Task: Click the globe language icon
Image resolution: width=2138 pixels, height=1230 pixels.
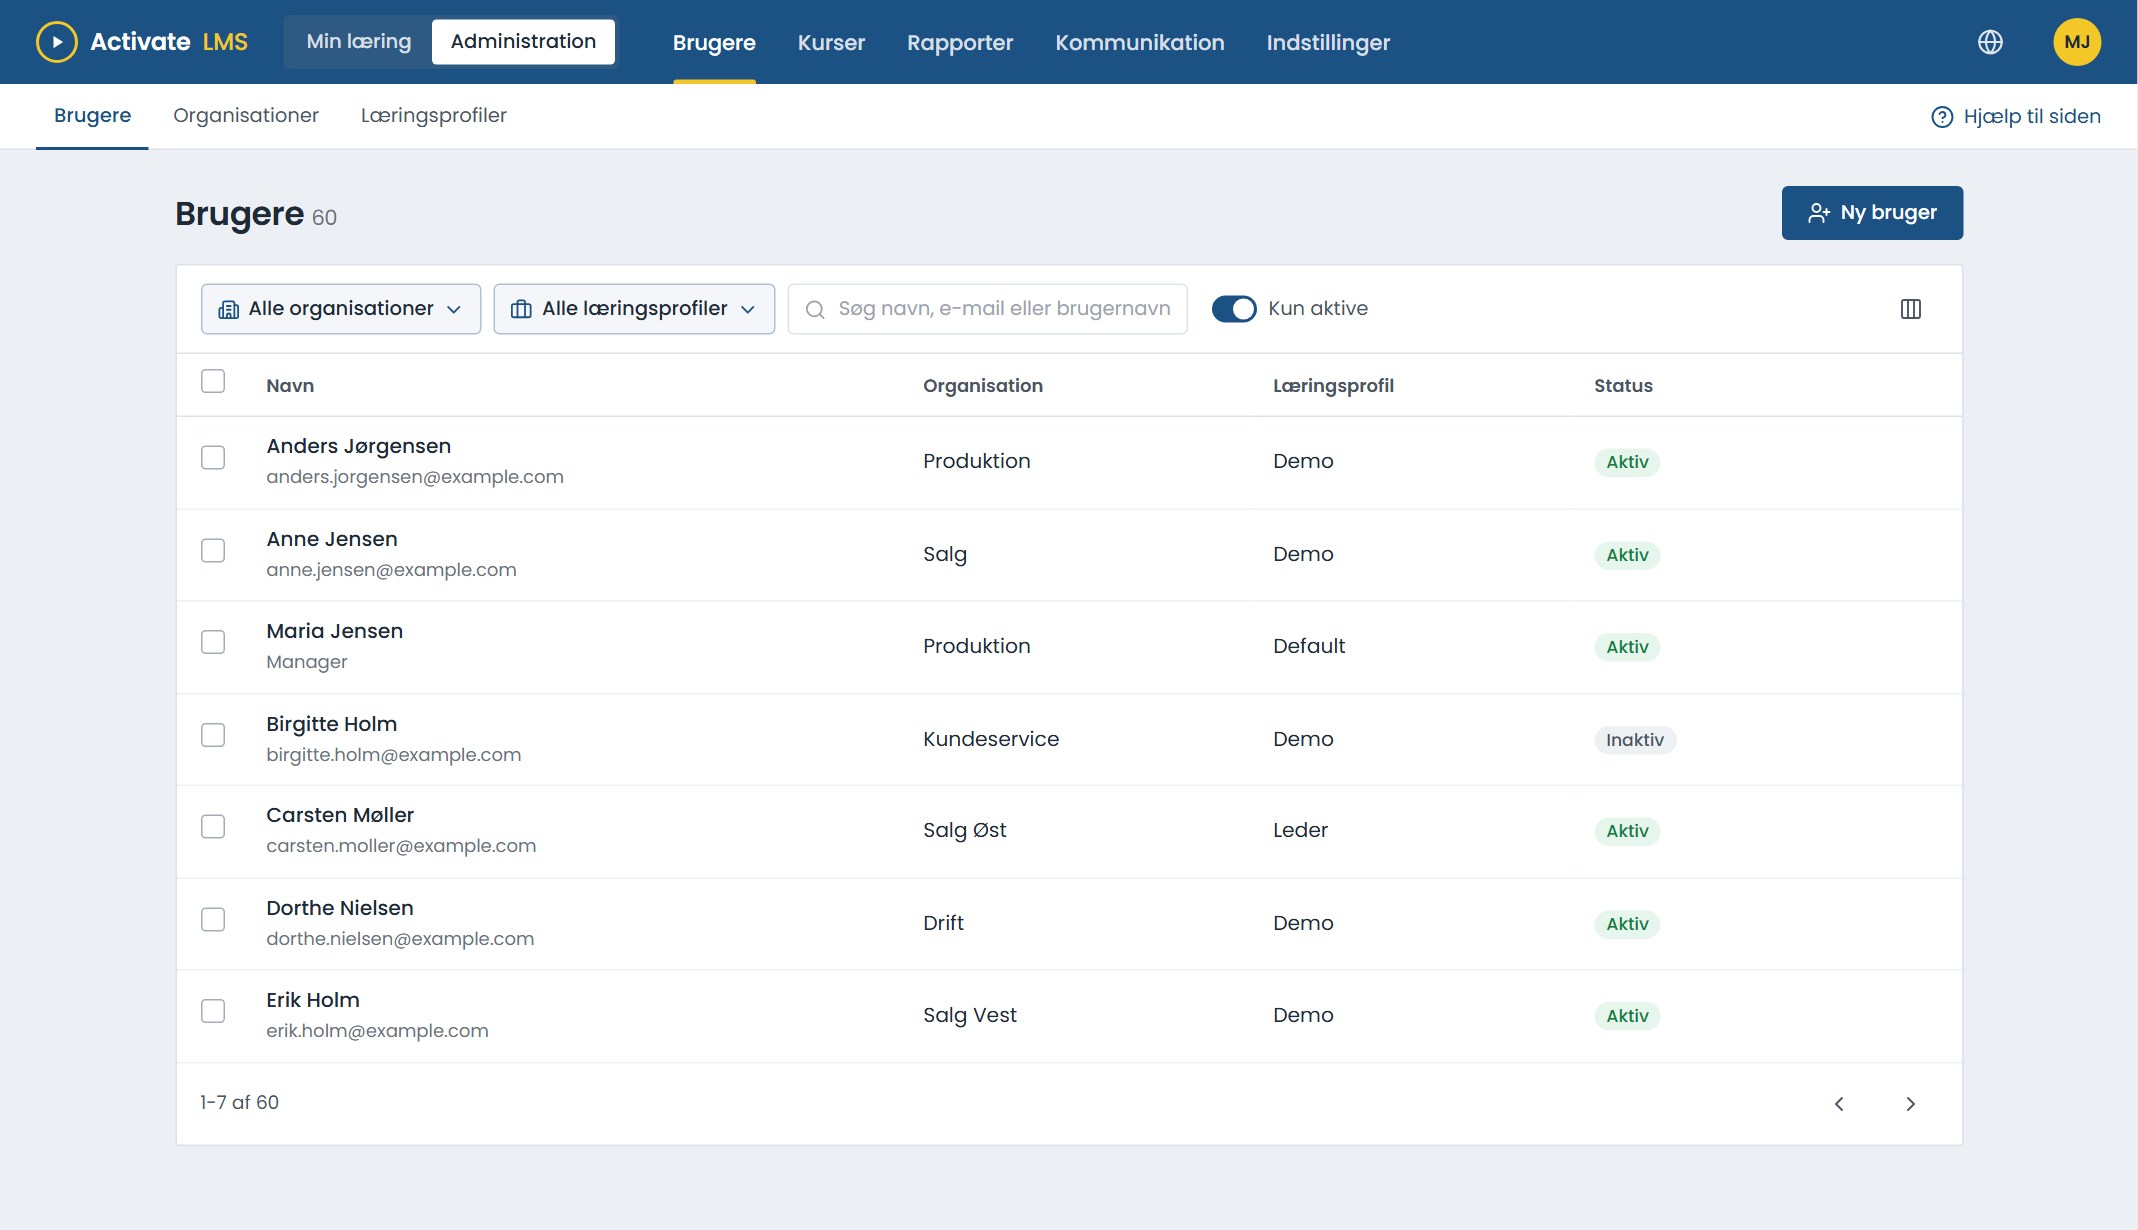Action: point(1990,42)
